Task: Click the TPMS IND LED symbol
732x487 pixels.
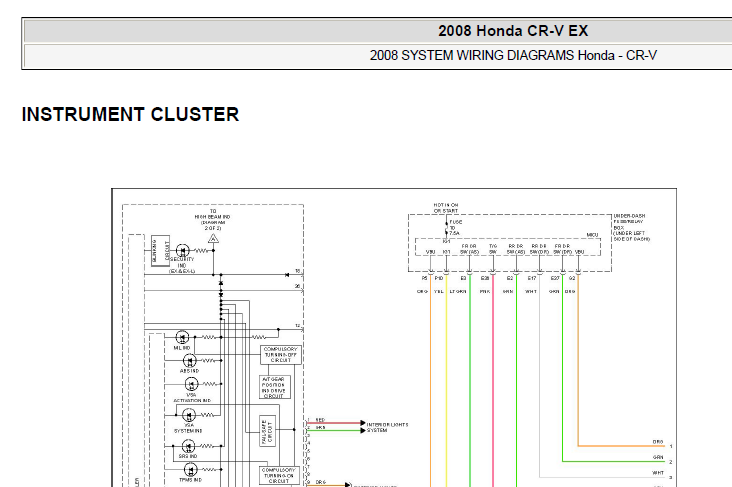Action: point(190,469)
